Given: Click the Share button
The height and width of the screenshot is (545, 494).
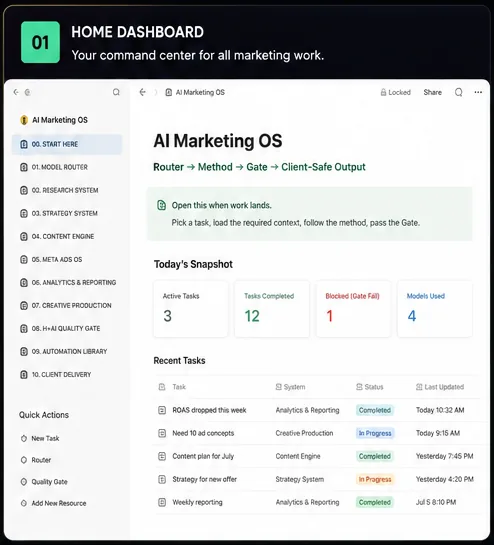Looking at the screenshot, I should click(432, 92).
